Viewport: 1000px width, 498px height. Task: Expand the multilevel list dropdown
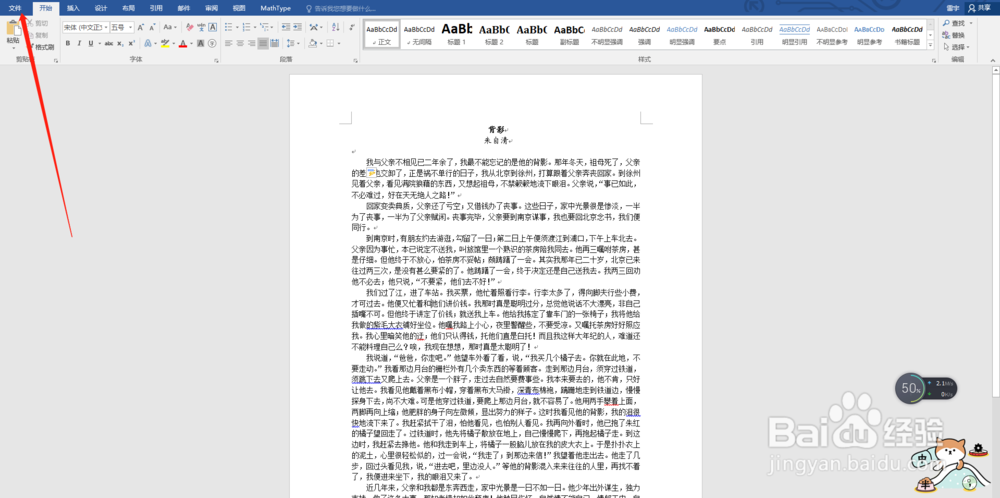point(272,27)
